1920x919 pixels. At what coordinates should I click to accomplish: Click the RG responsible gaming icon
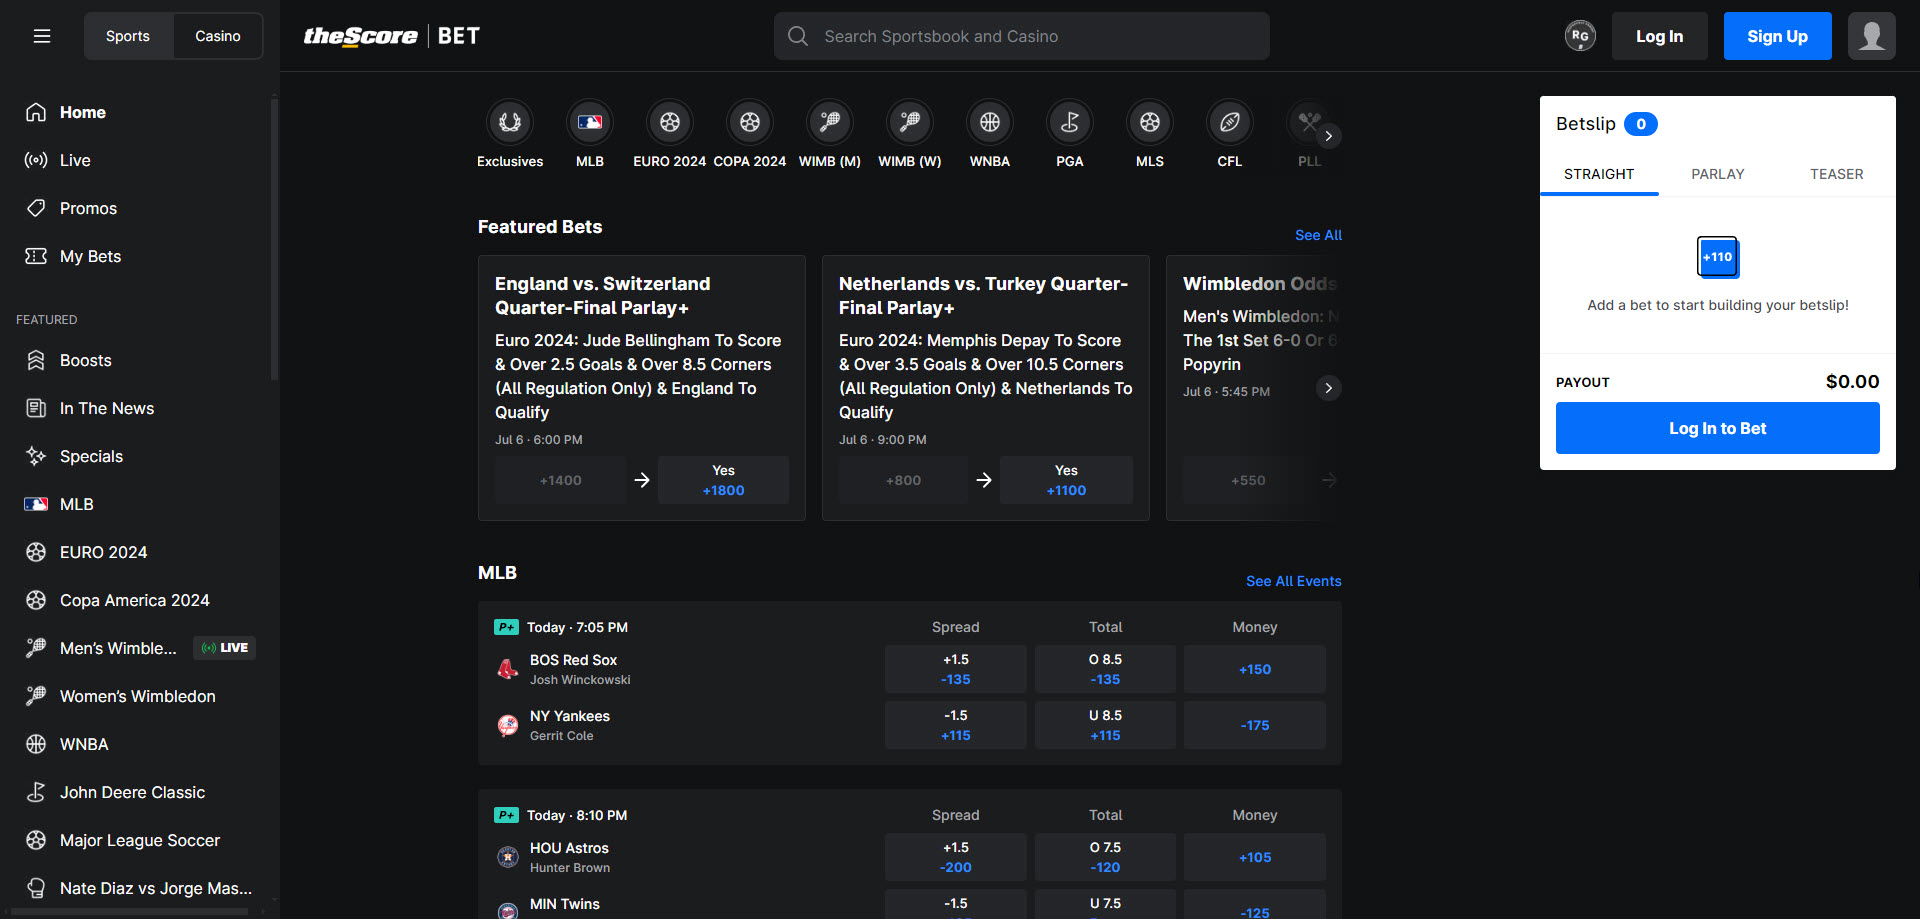(x=1580, y=36)
